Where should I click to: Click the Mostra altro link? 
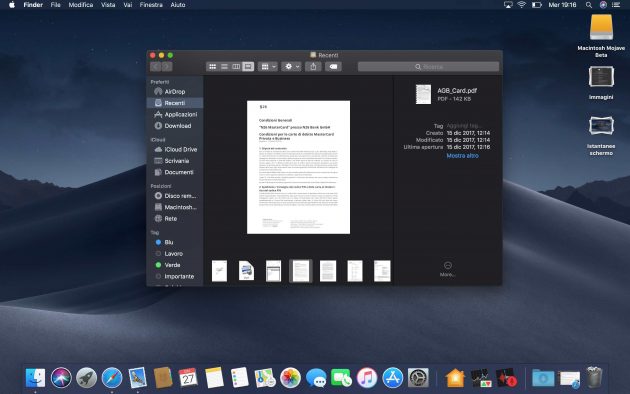(x=462, y=156)
